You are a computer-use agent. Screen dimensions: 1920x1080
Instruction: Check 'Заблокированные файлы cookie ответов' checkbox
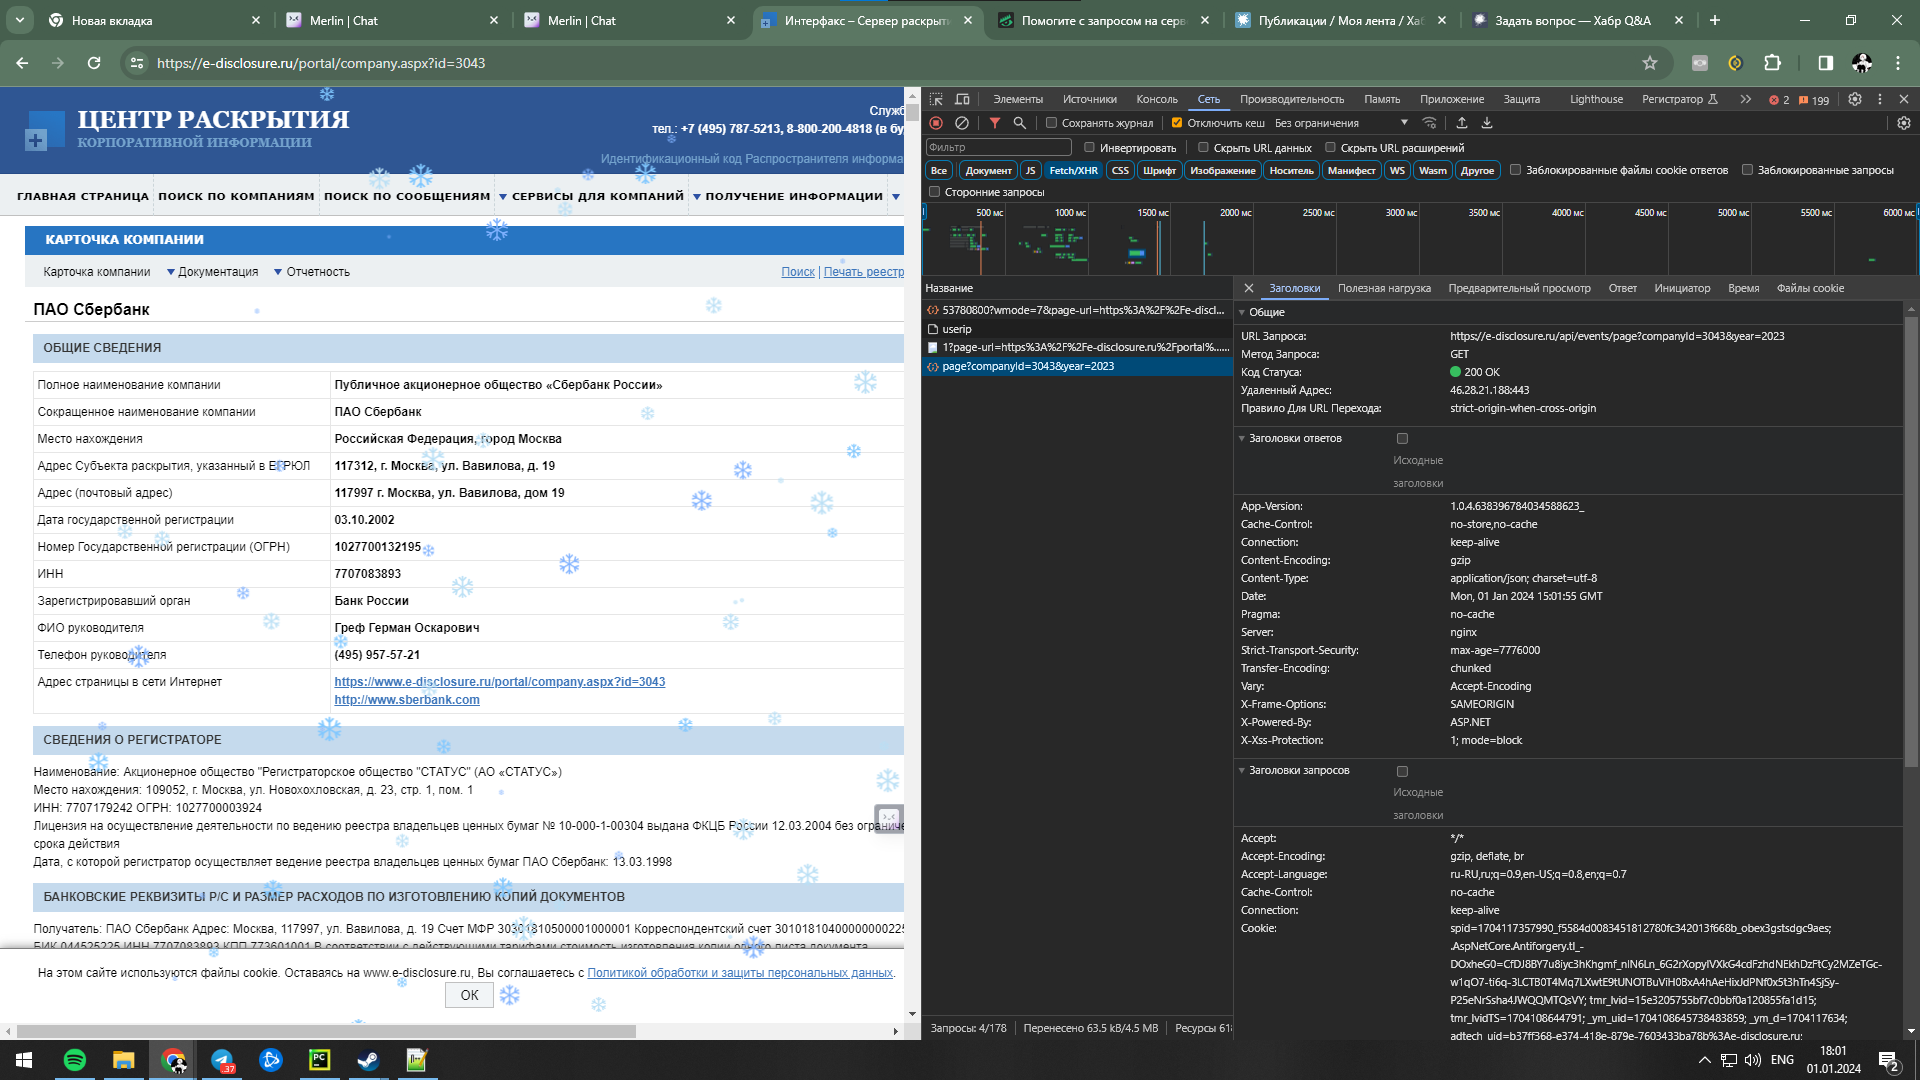click(x=1516, y=170)
